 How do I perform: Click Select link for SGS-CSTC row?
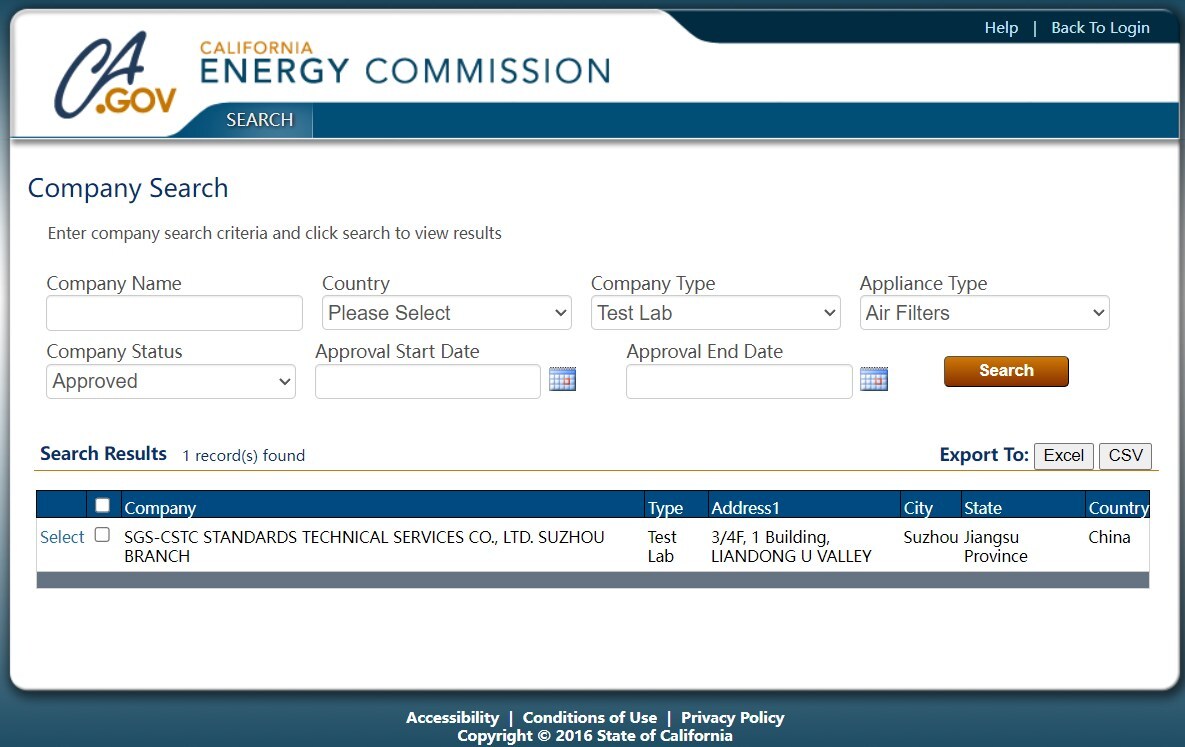coord(62,537)
